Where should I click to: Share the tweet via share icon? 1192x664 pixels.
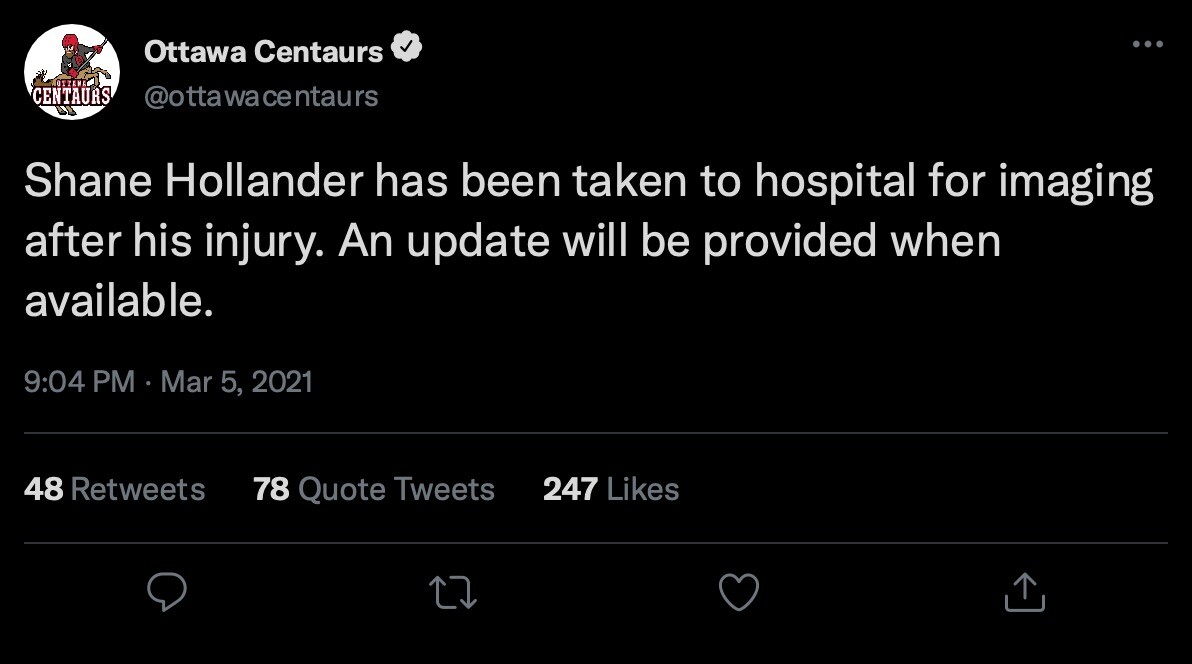[1023, 592]
